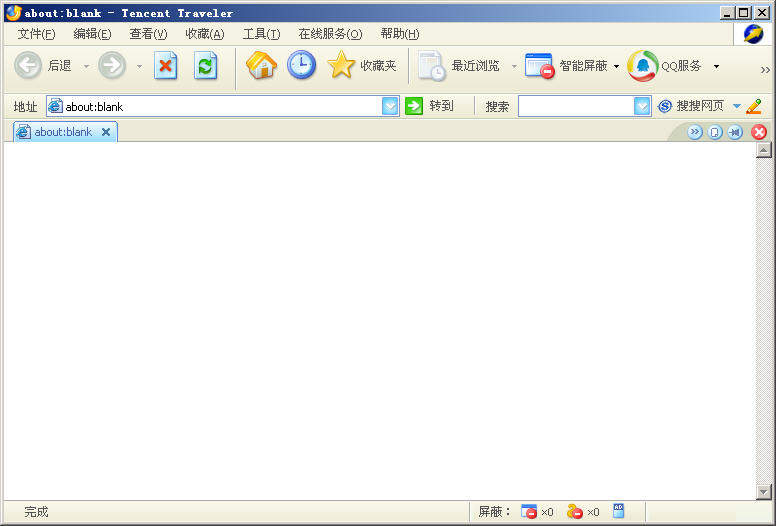
Task: Click the Forward arrow button
Action: [112, 65]
